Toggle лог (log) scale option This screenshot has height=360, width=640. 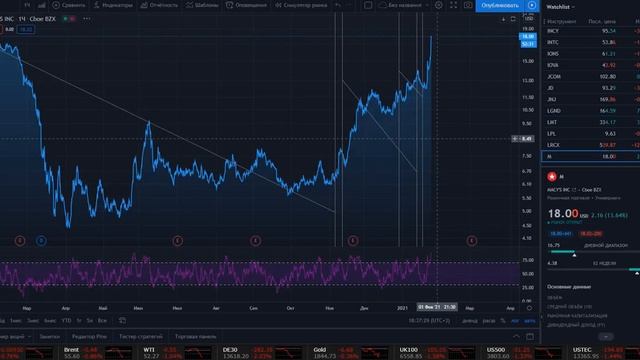pos(515,321)
